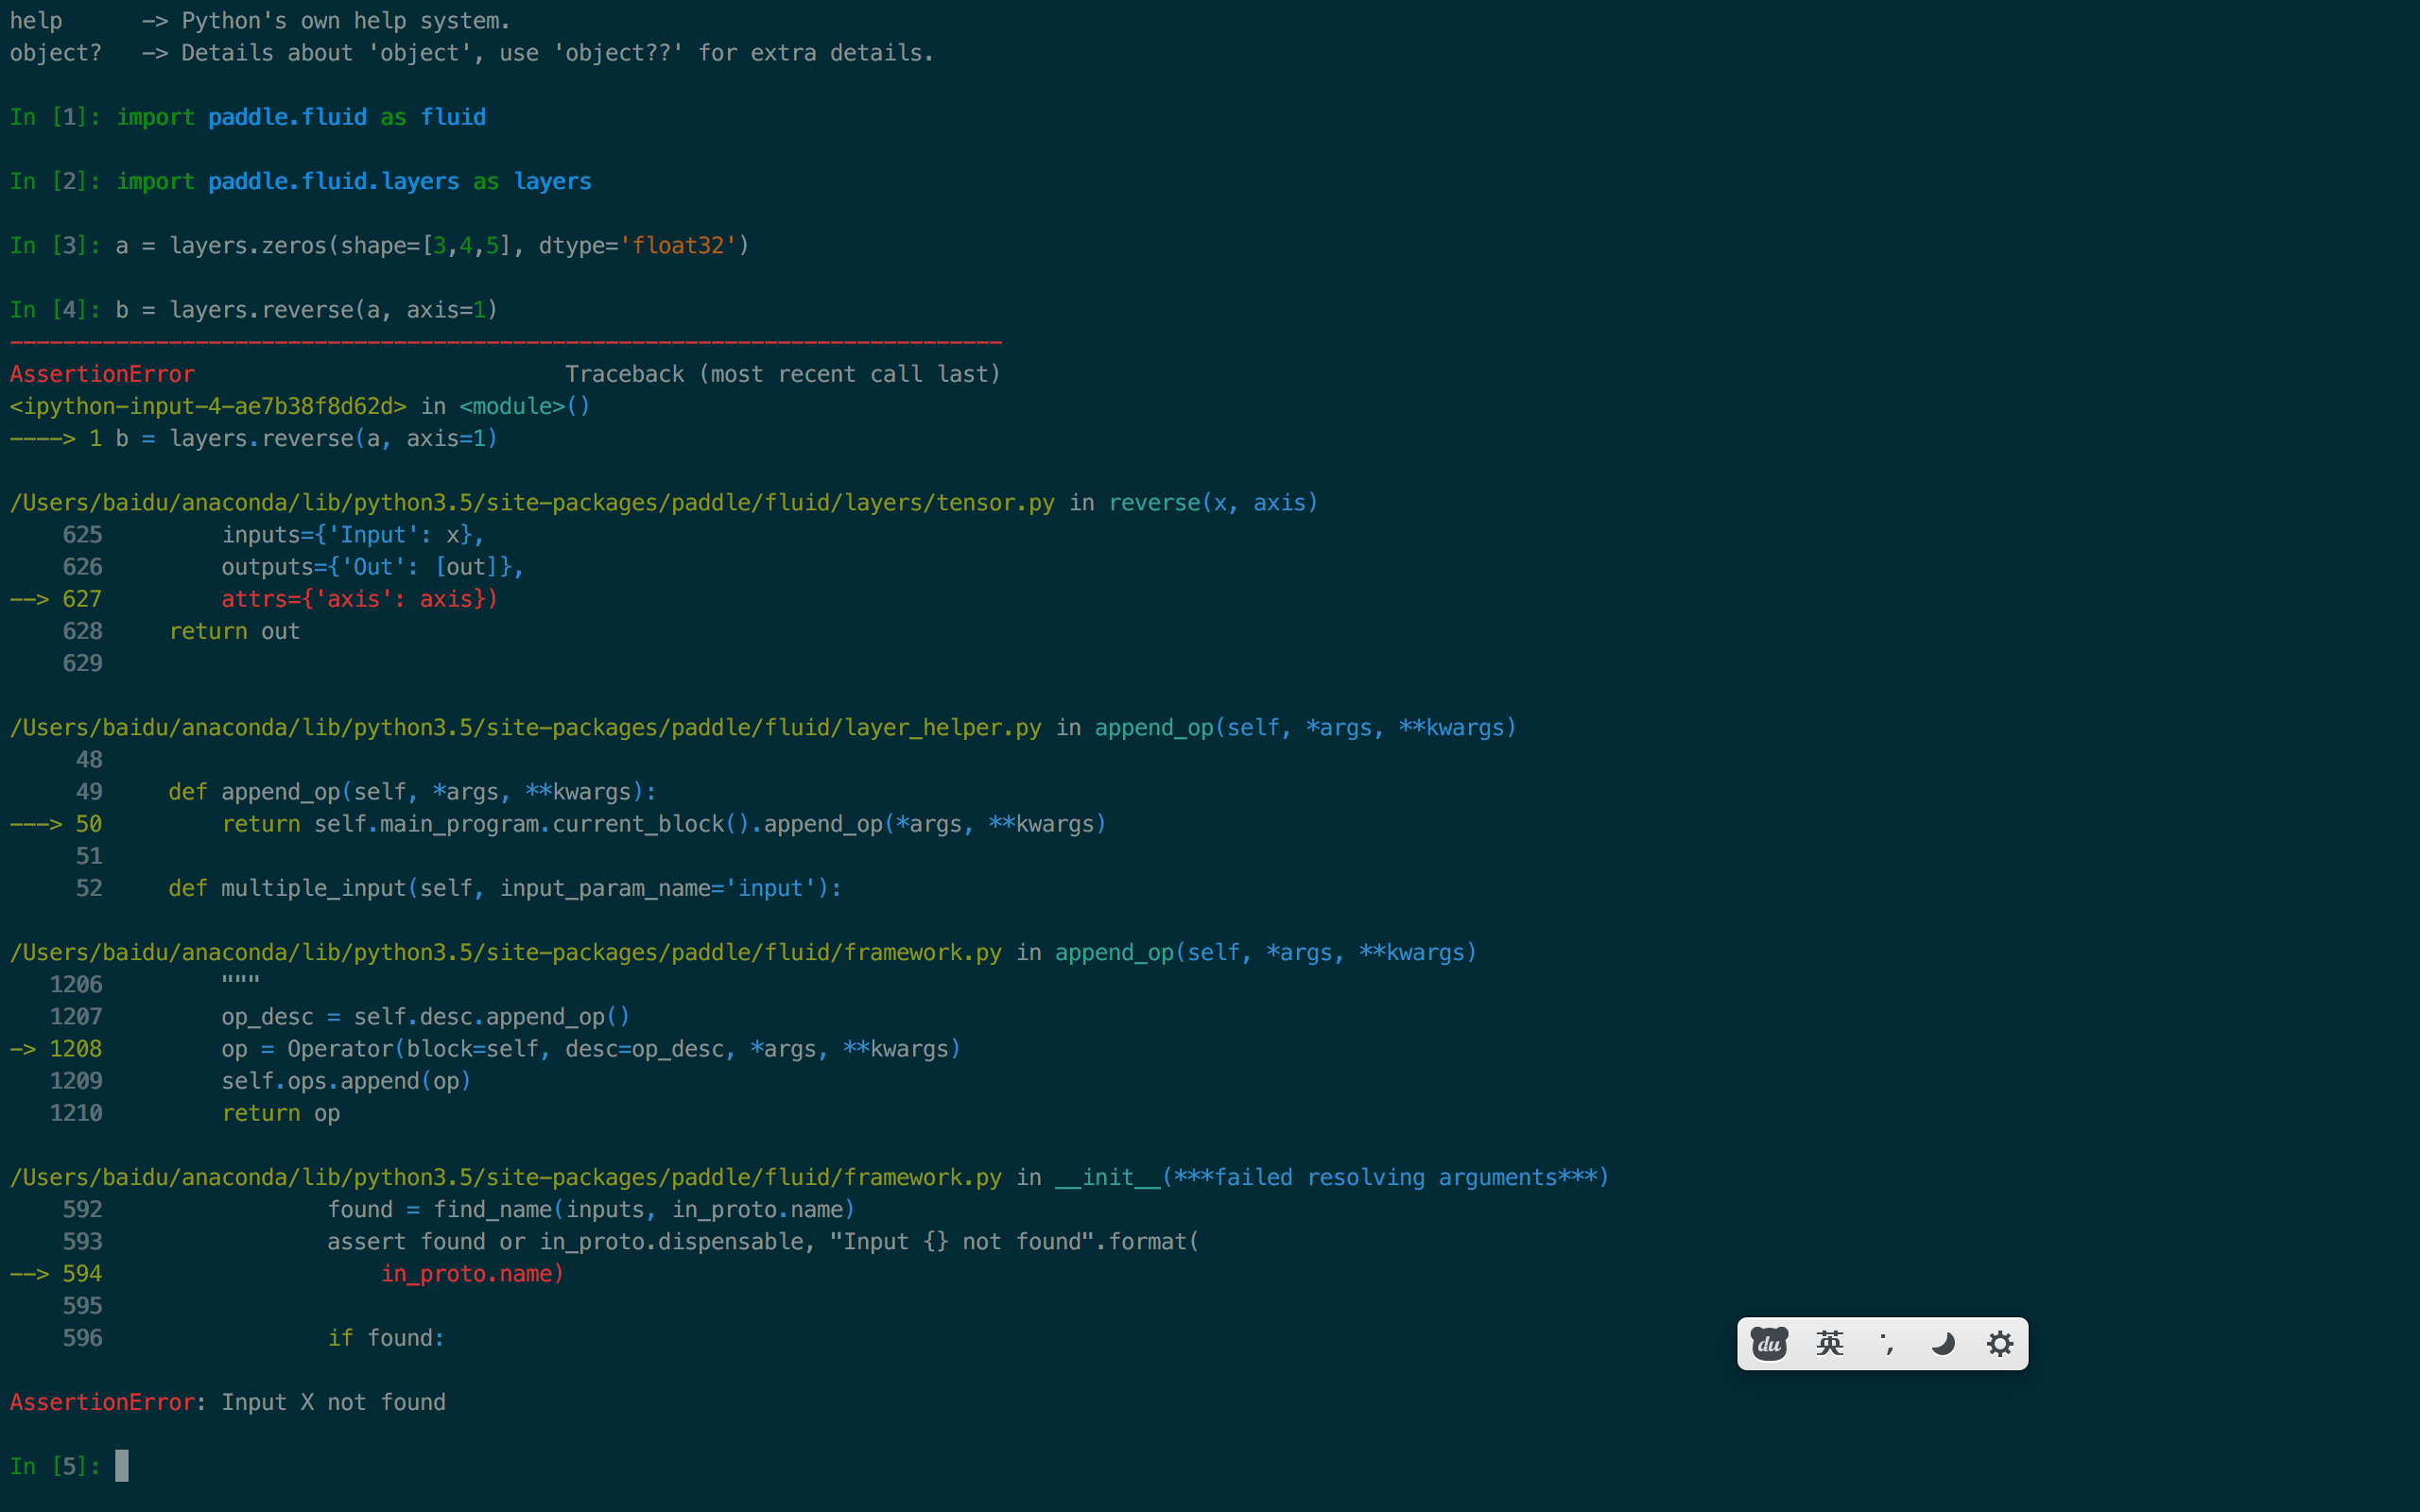
Task: Click the highlighted line 627 attrs text
Action: click(359, 599)
